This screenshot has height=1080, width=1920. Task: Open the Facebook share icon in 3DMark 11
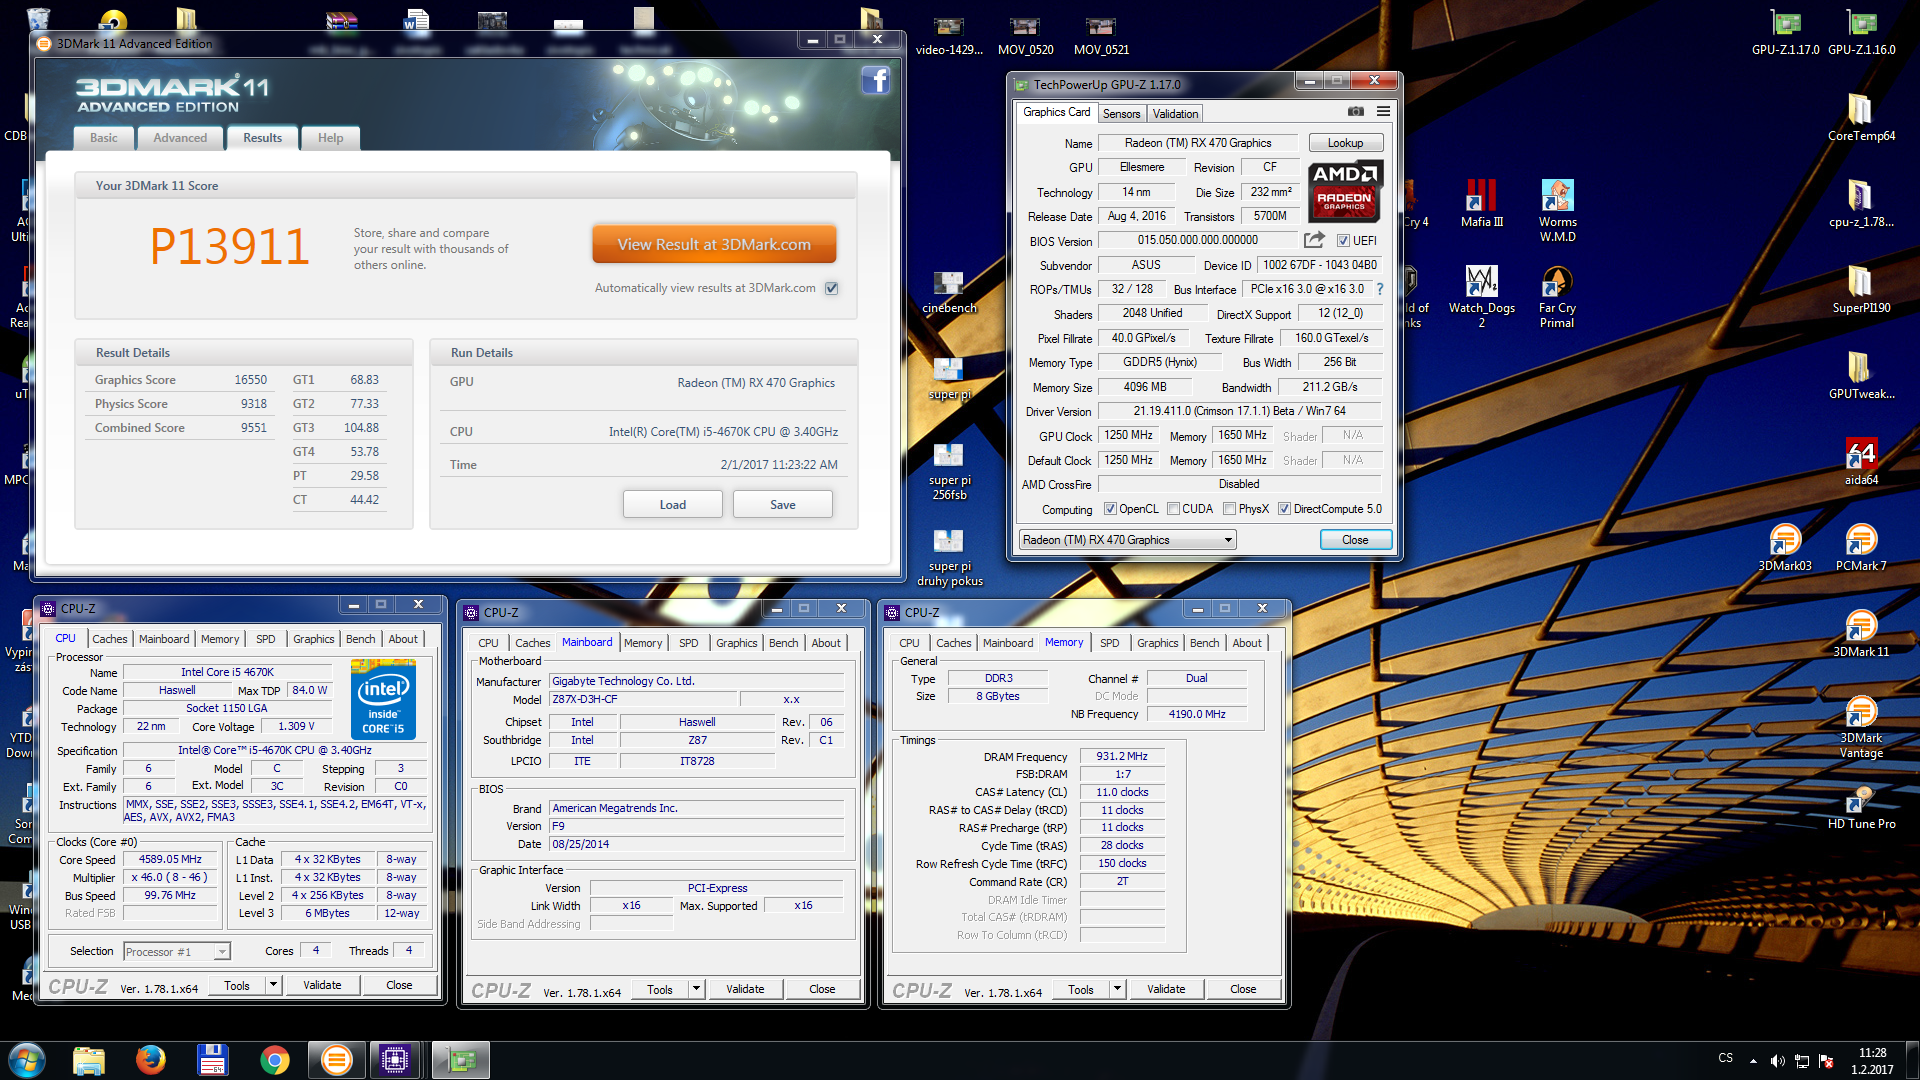[x=875, y=80]
